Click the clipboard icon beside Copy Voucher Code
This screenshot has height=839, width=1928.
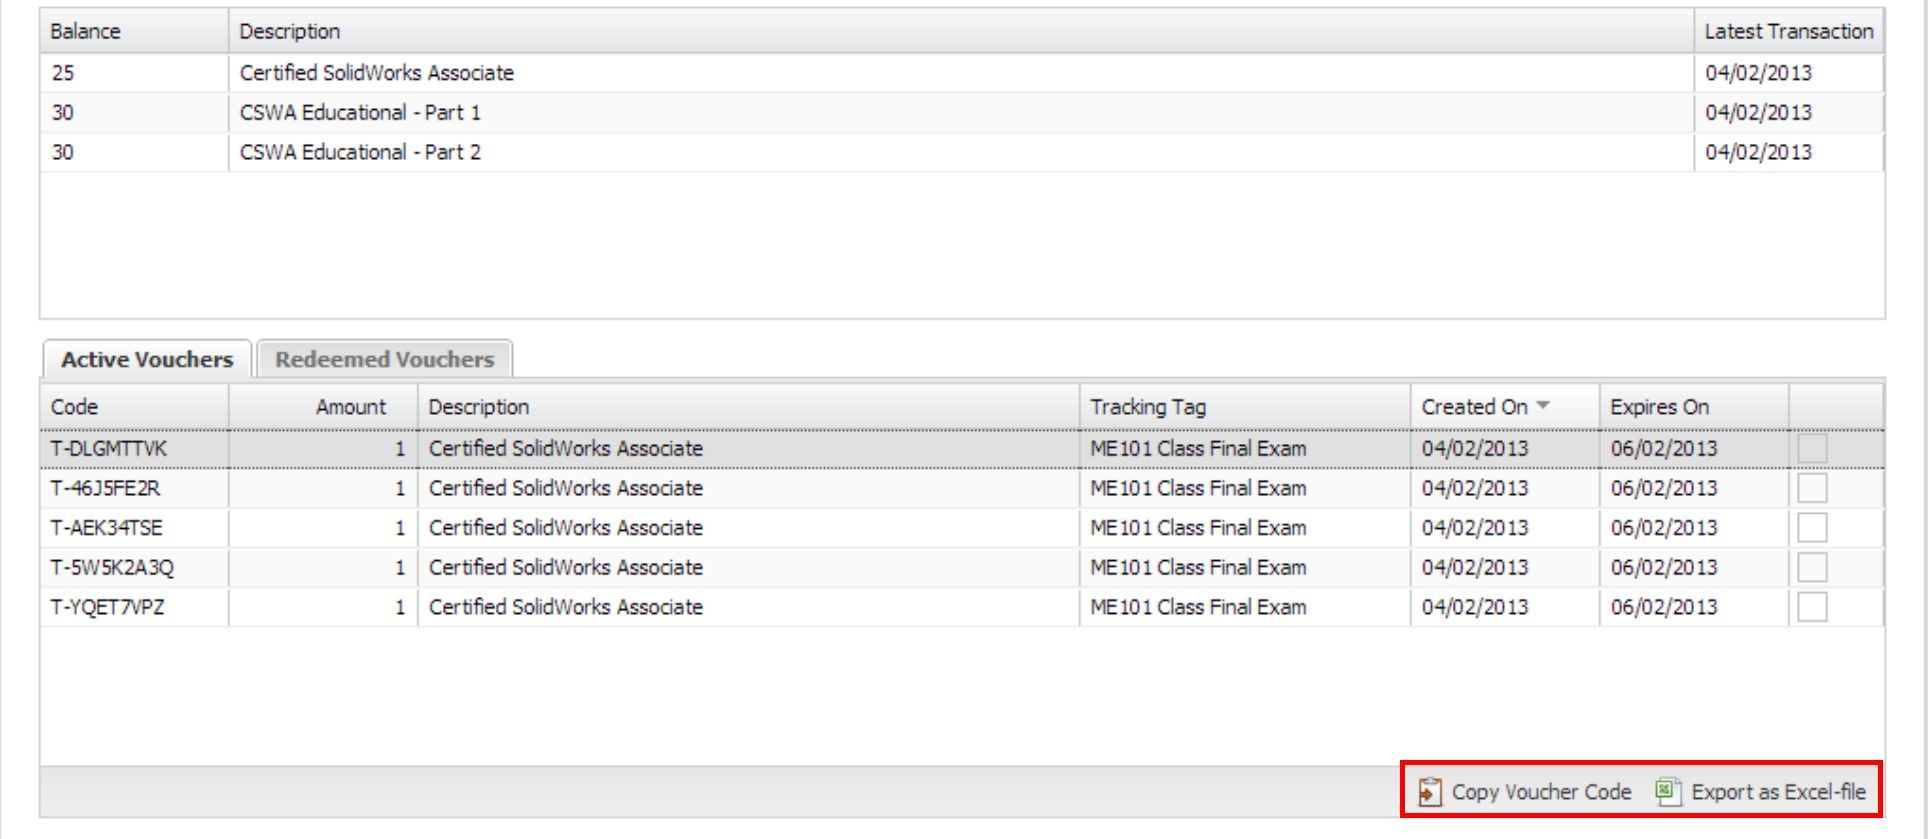coord(1430,791)
